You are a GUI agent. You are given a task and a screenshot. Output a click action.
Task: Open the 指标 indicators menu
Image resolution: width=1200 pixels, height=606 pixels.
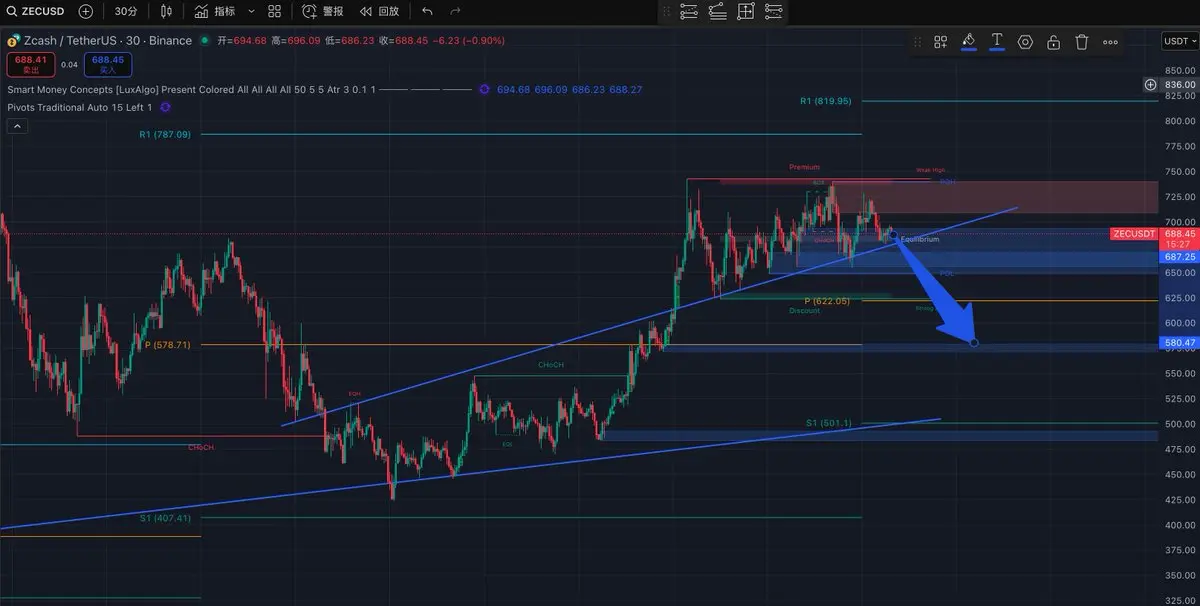click(x=215, y=11)
